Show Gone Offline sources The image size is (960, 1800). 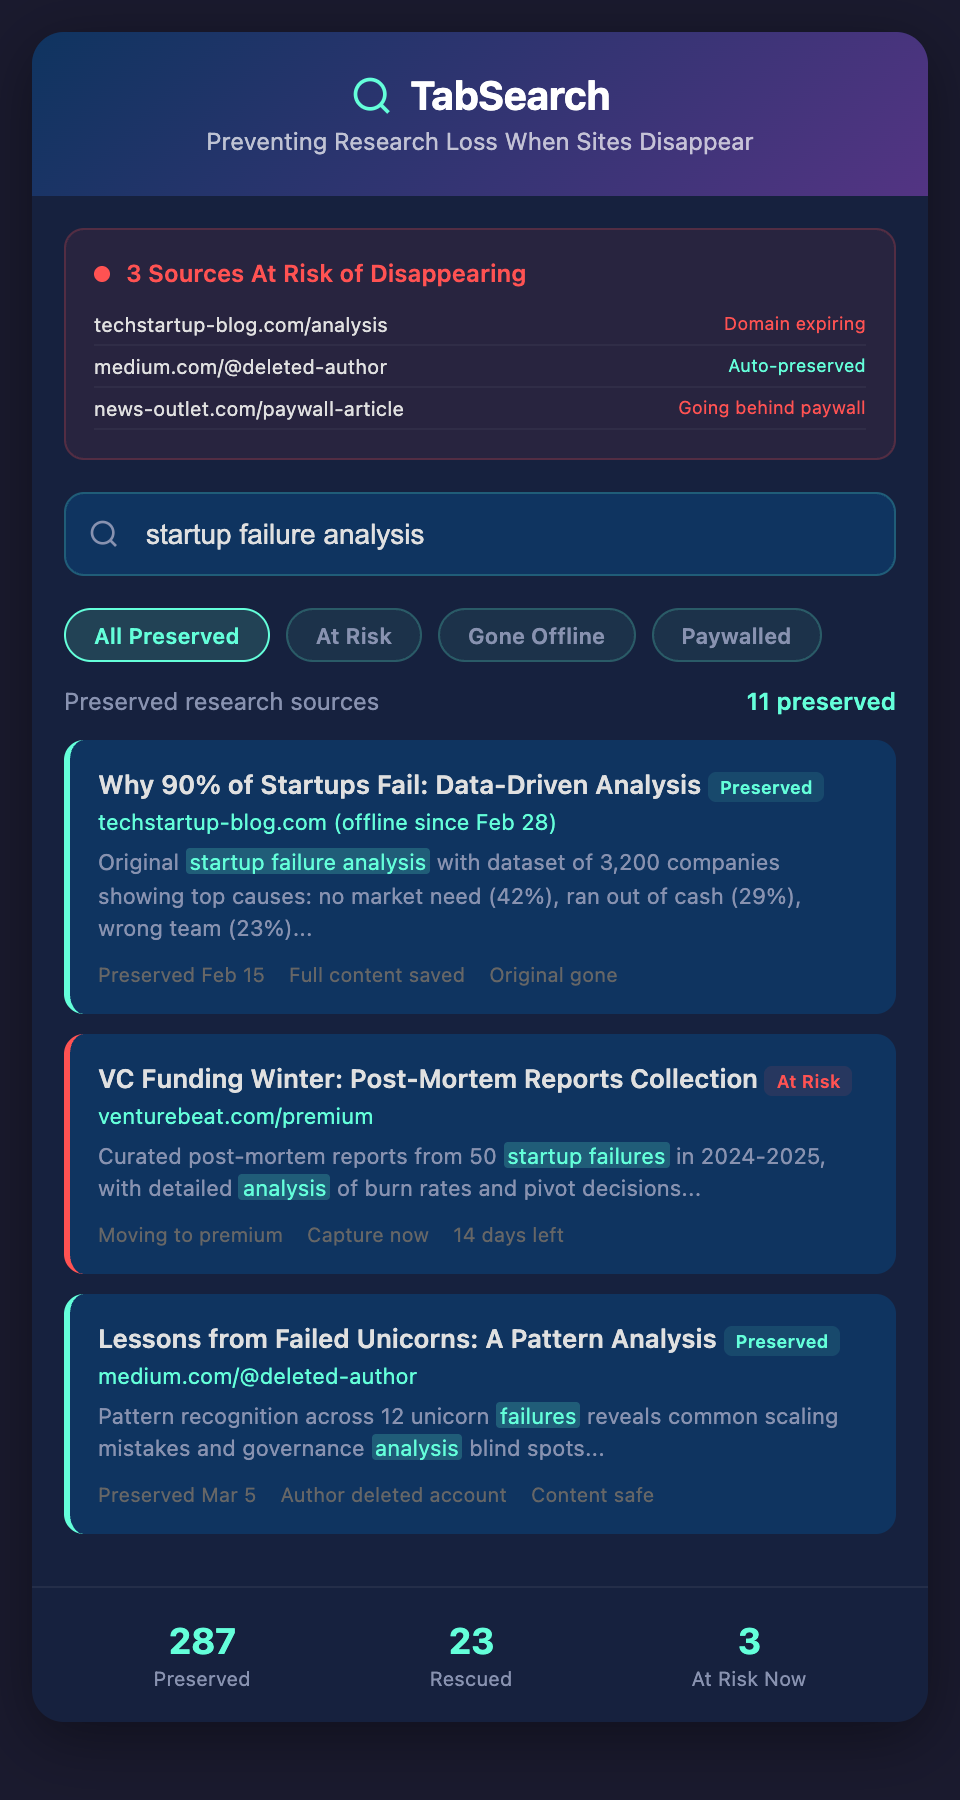click(536, 636)
